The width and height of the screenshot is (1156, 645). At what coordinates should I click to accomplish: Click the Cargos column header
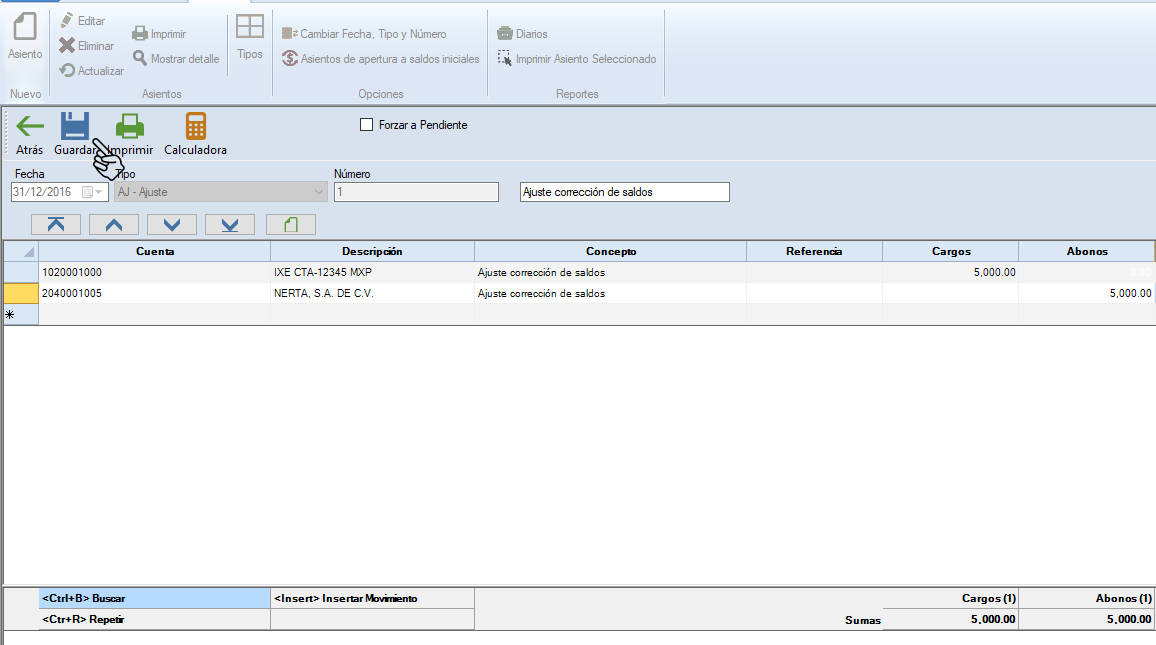coord(949,251)
